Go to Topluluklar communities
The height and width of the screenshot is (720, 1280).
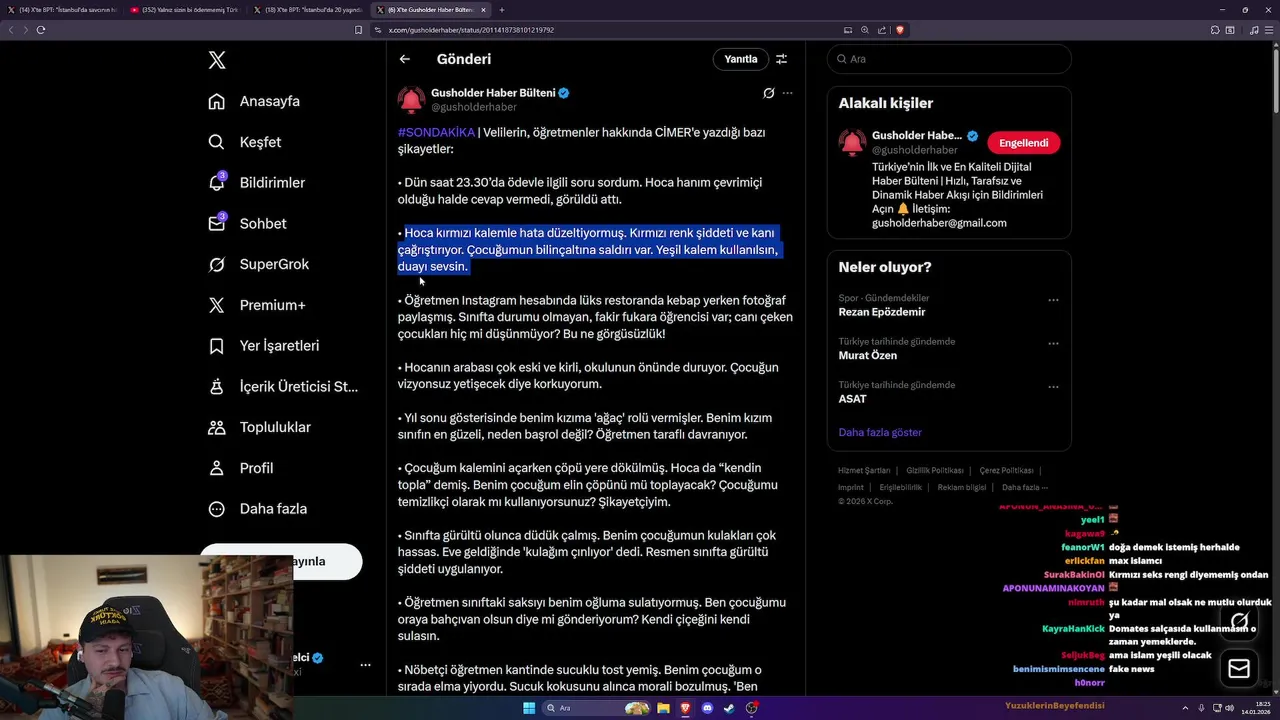pos(259,427)
